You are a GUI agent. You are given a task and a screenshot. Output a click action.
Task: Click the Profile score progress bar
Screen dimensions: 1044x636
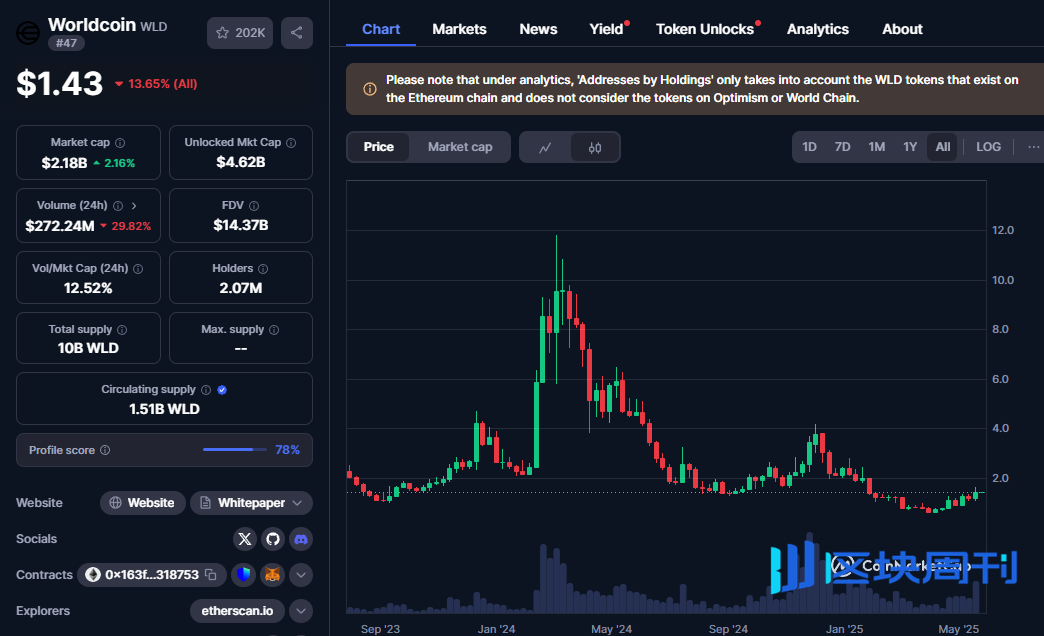[x=235, y=450]
